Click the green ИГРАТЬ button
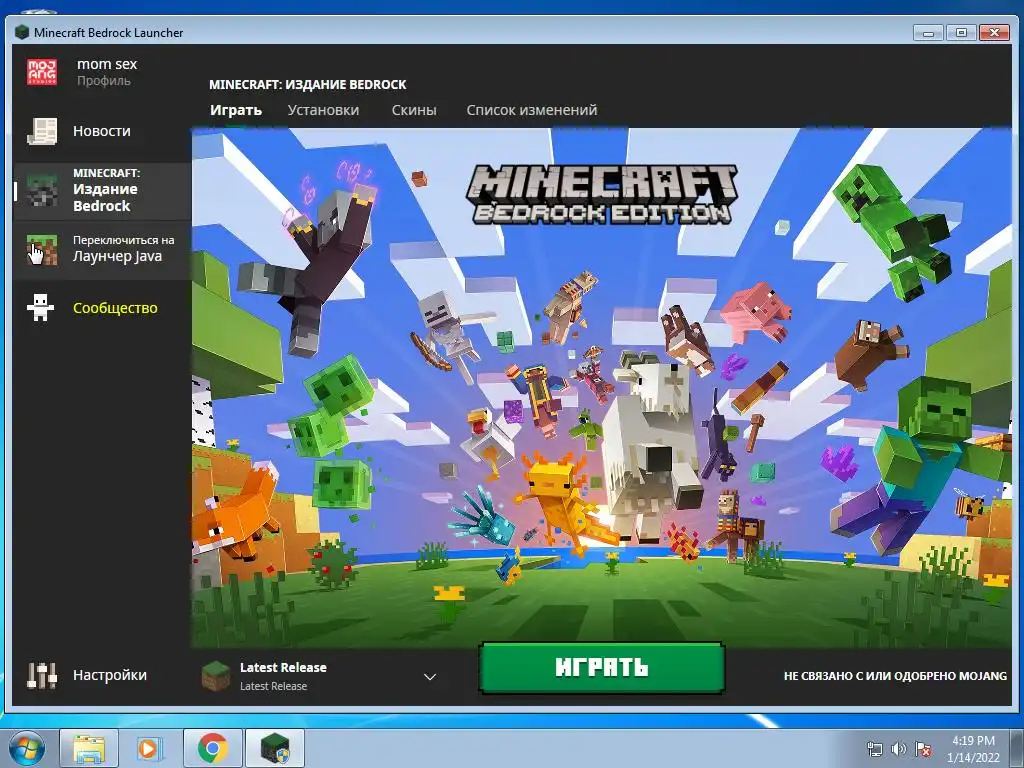Screen dimensions: 1024x768 pos(601,667)
